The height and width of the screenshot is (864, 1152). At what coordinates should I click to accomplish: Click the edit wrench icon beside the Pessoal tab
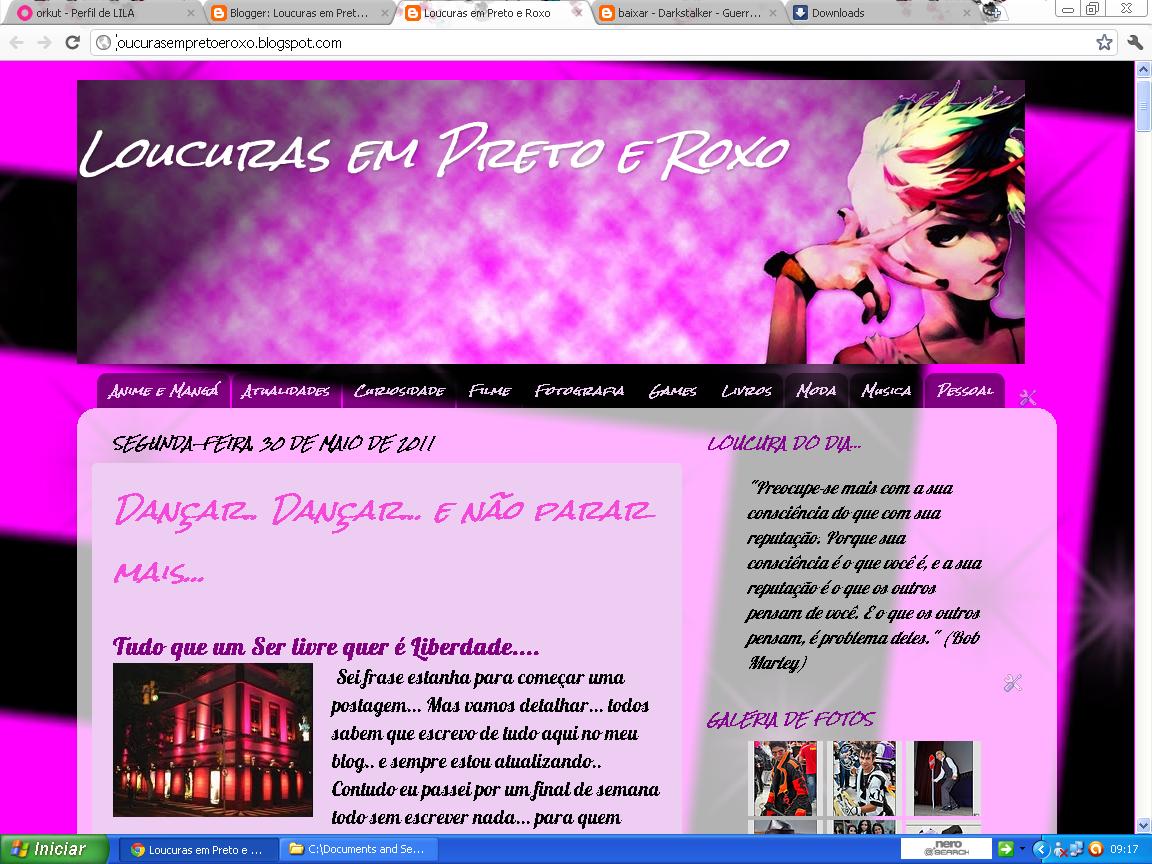click(x=1027, y=397)
